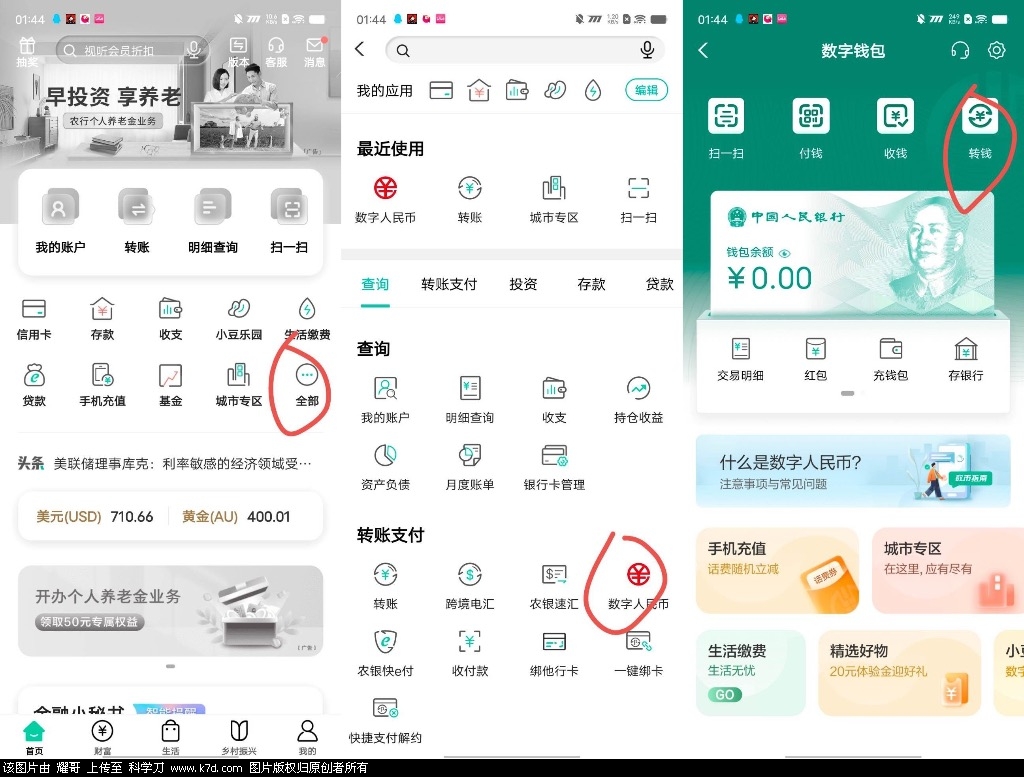
Task: Open the 什么是数字人民币? info banner
Action: click(x=853, y=471)
